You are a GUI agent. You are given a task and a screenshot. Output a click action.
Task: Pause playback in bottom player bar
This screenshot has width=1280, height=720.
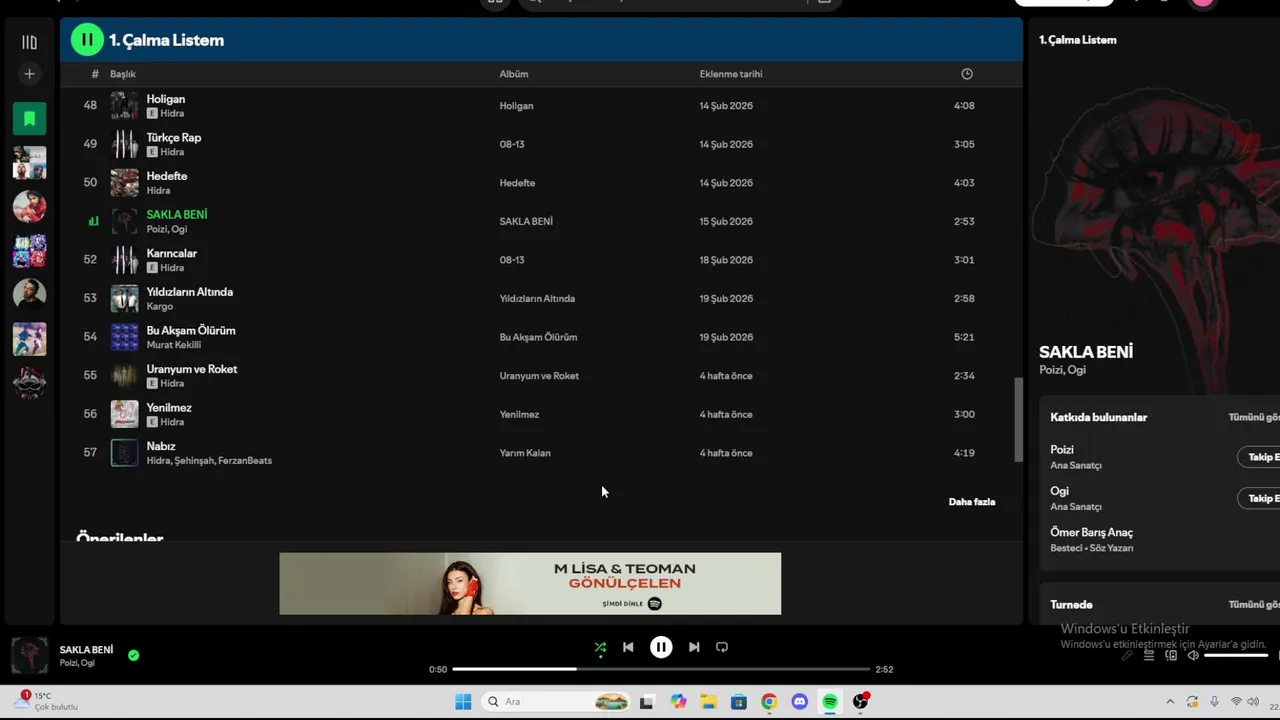tap(661, 647)
